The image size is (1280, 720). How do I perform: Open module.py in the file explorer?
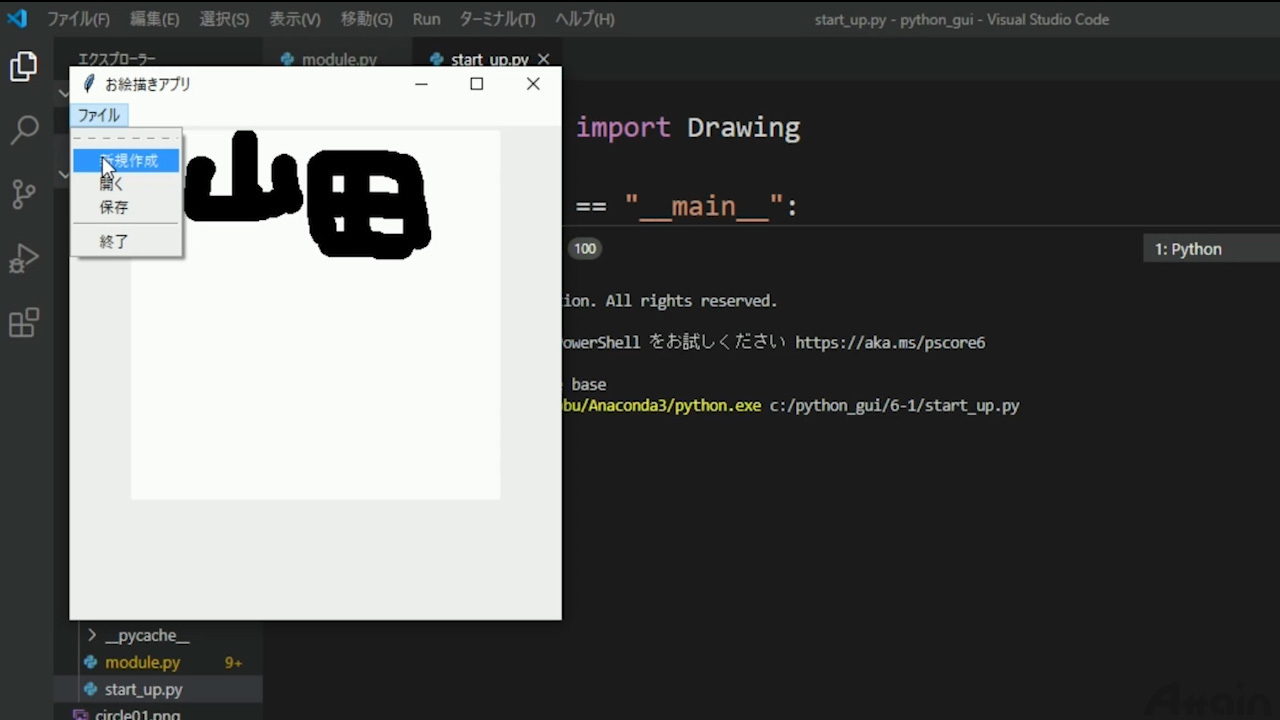142,662
